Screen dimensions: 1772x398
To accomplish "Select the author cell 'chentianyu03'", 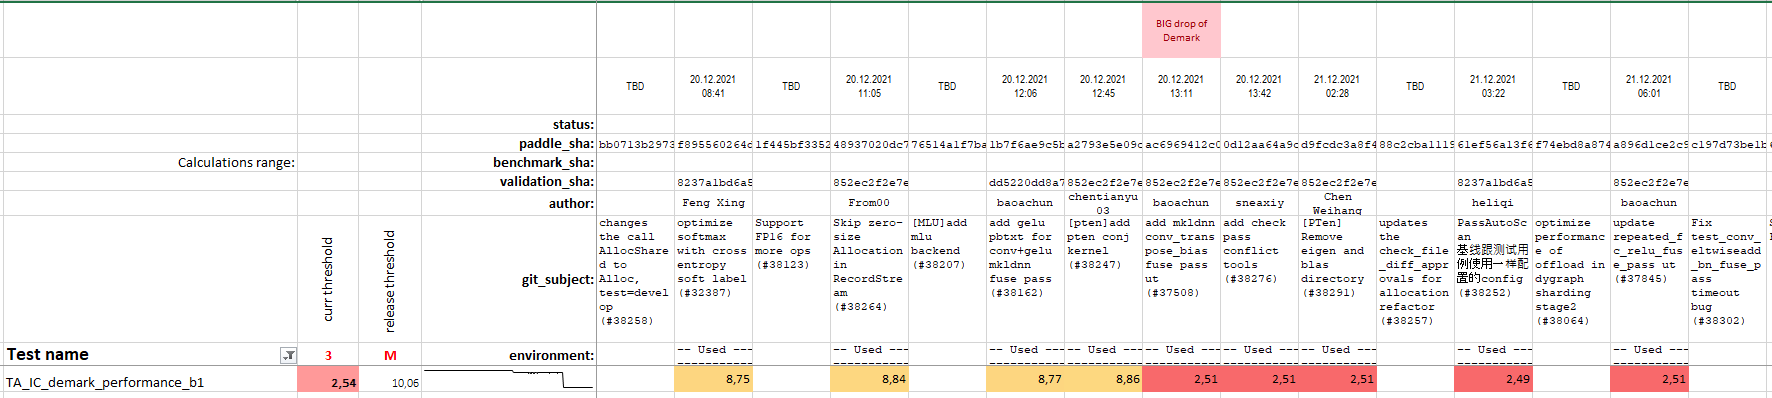I will click(1103, 203).
